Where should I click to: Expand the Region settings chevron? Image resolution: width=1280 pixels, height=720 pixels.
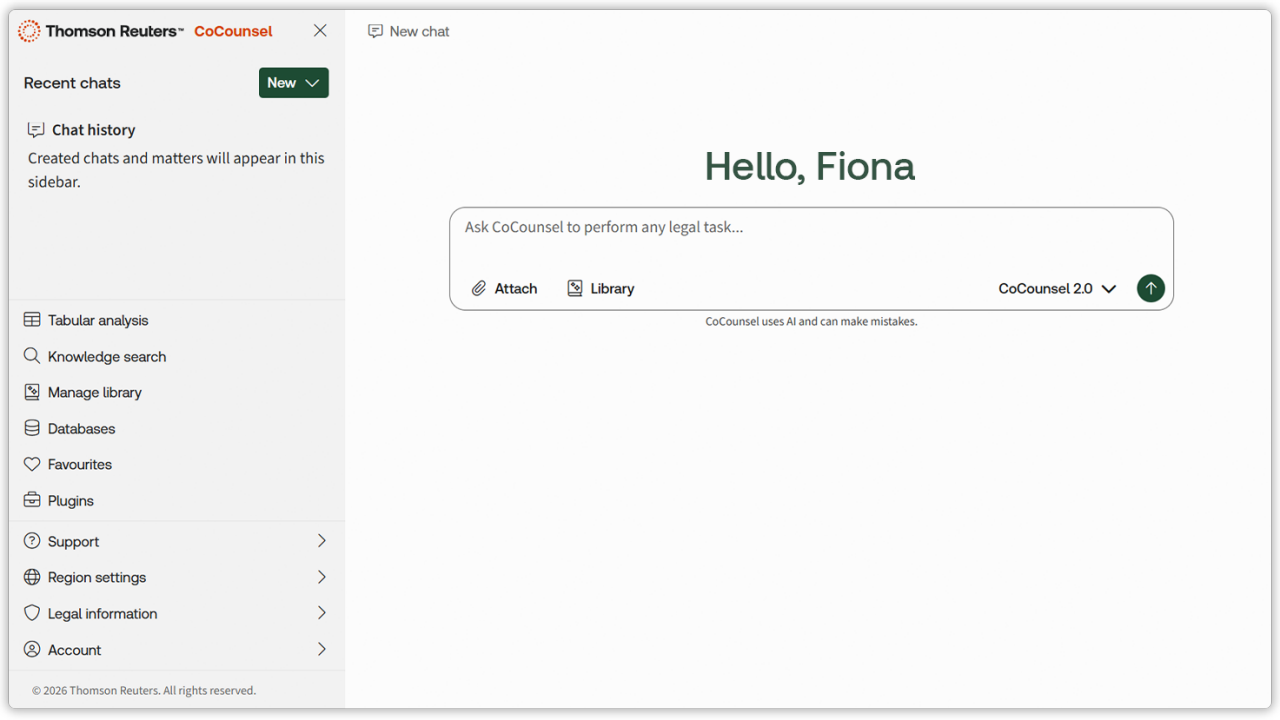click(x=322, y=577)
